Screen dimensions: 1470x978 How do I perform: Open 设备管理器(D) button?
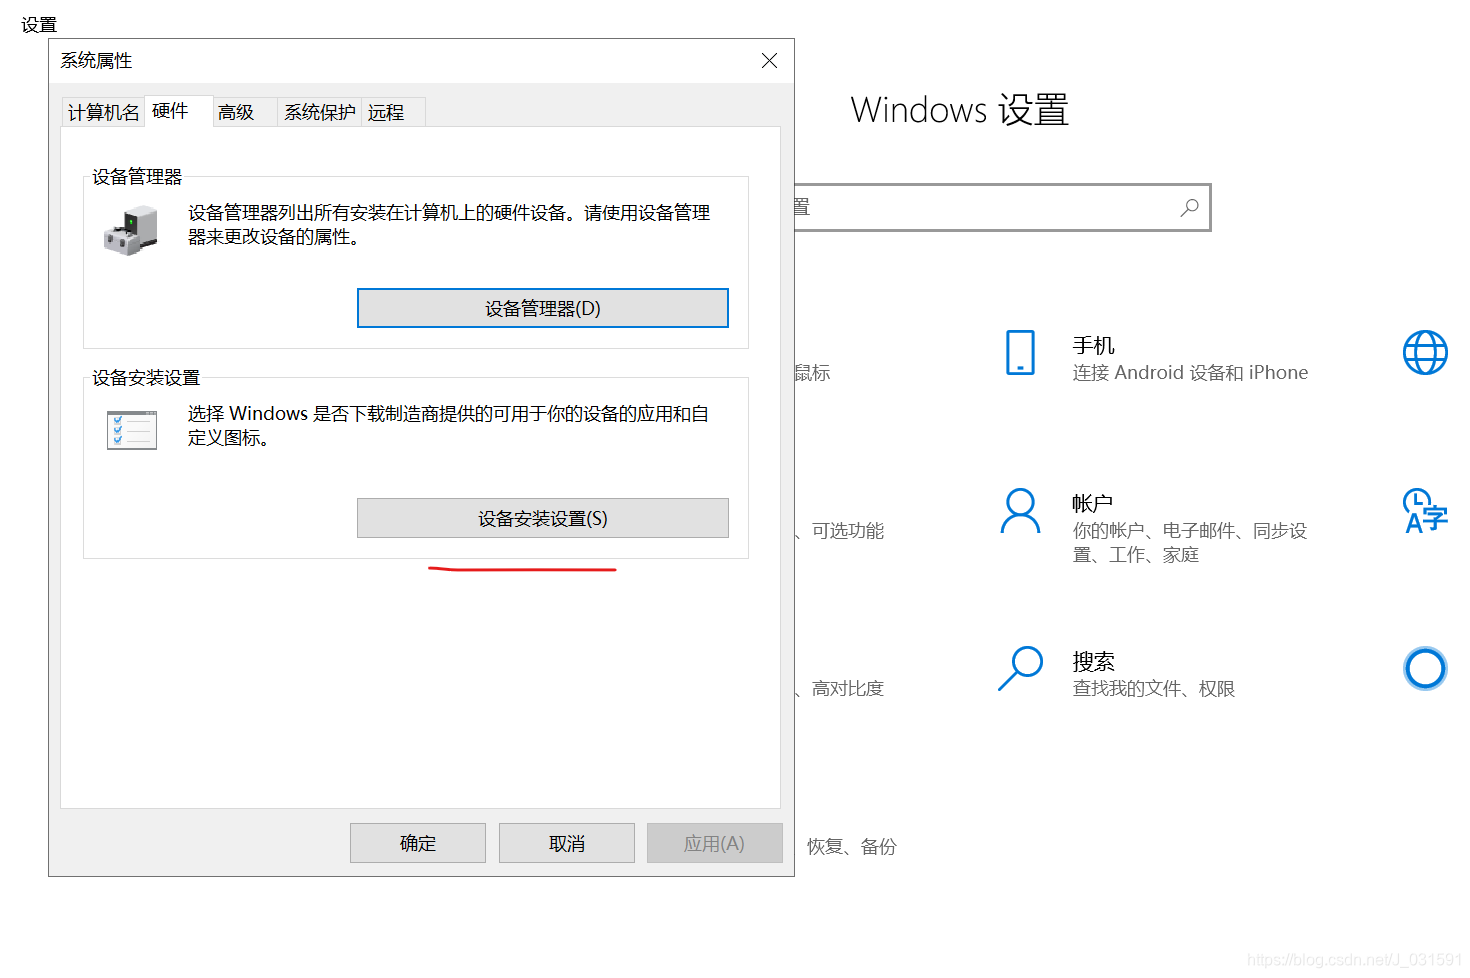(543, 308)
